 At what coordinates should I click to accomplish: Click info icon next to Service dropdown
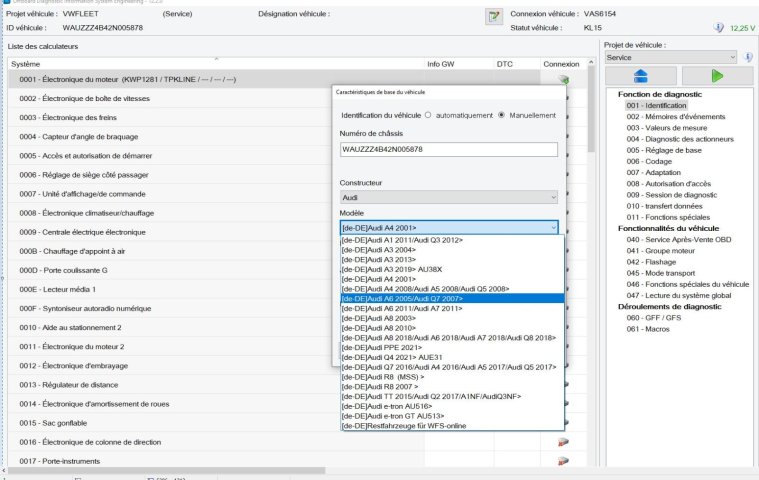(x=748, y=57)
